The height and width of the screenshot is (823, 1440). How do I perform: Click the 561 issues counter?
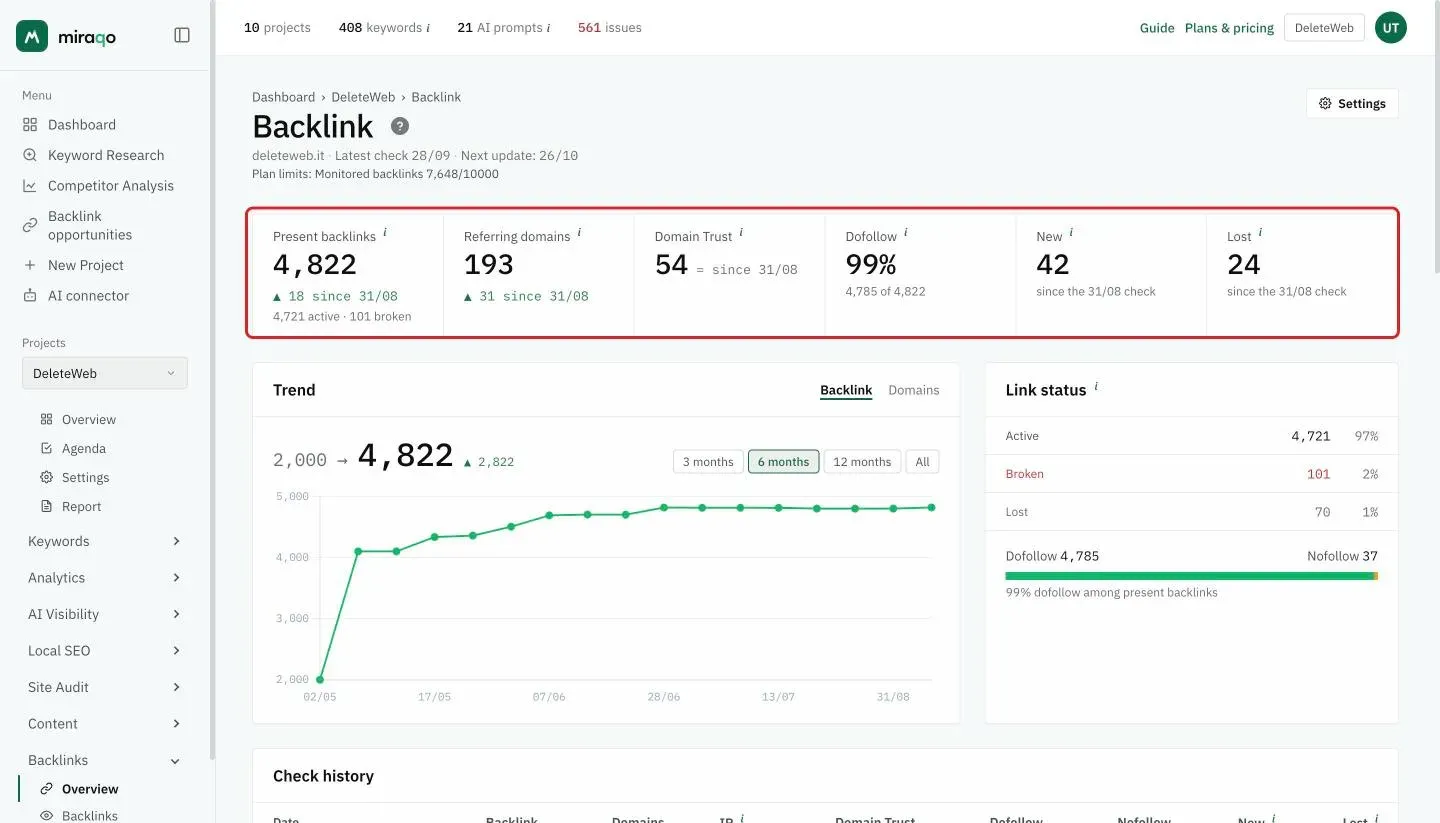610,28
